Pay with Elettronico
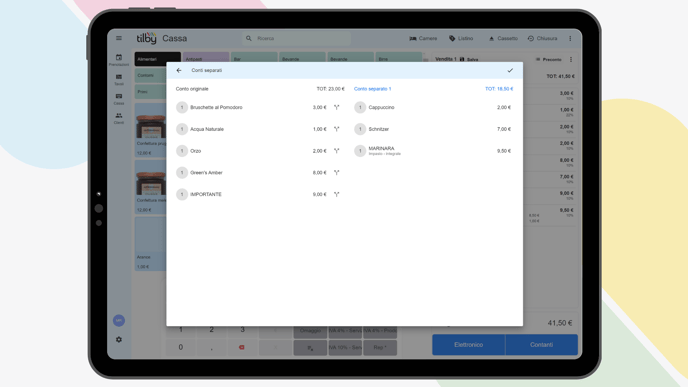 pyautogui.click(x=469, y=345)
